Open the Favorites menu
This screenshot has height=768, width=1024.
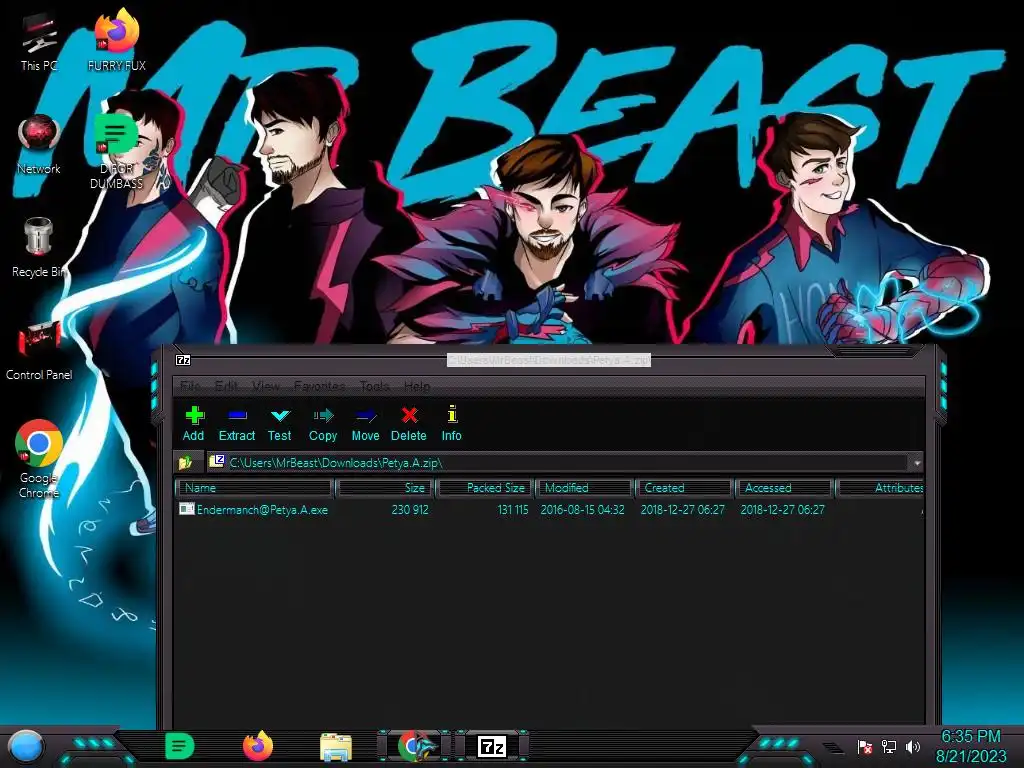coord(319,386)
